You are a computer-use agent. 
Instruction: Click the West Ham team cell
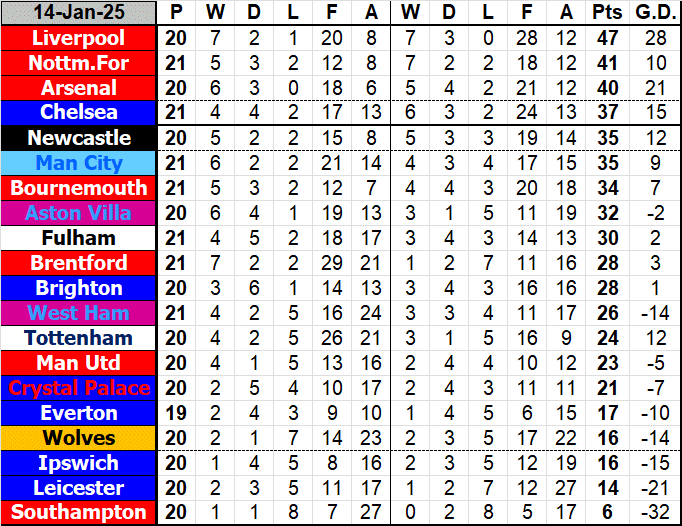coord(79,313)
